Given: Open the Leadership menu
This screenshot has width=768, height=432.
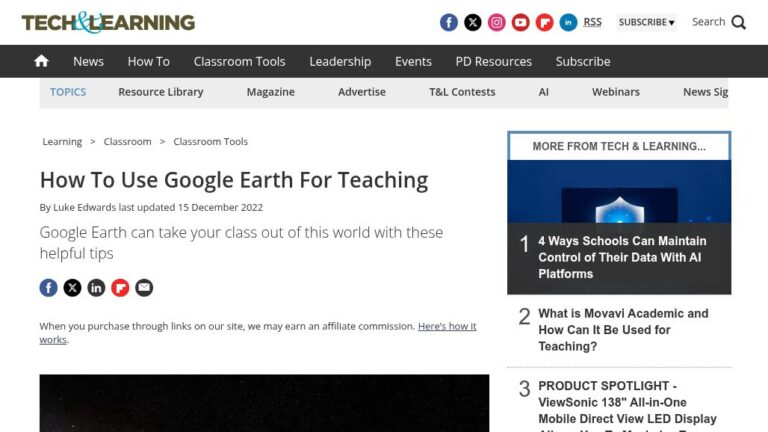Looking at the screenshot, I should click(340, 61).
